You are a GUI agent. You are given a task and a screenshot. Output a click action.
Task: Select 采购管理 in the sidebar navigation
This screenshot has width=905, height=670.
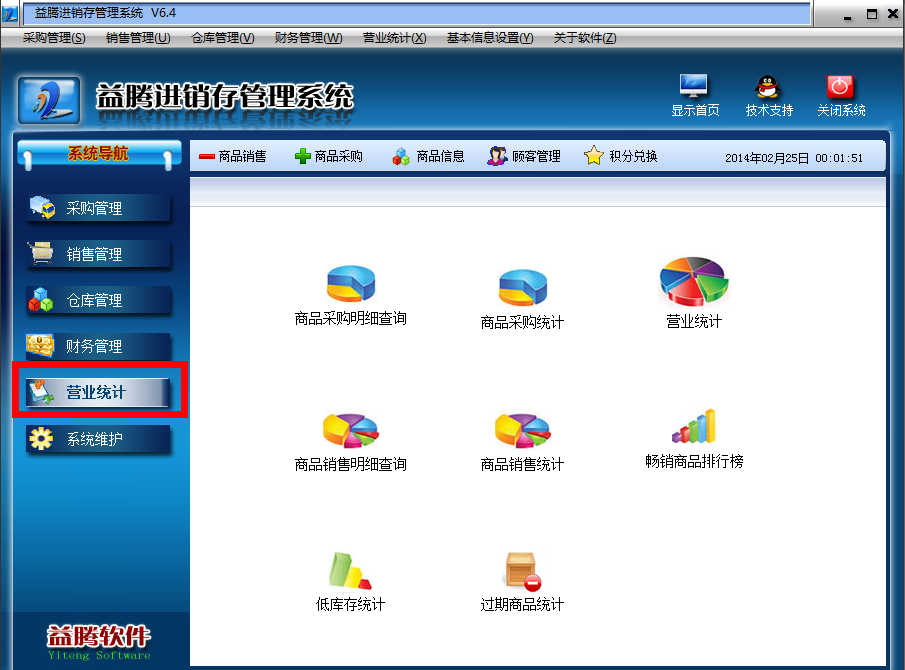[94, 208]
